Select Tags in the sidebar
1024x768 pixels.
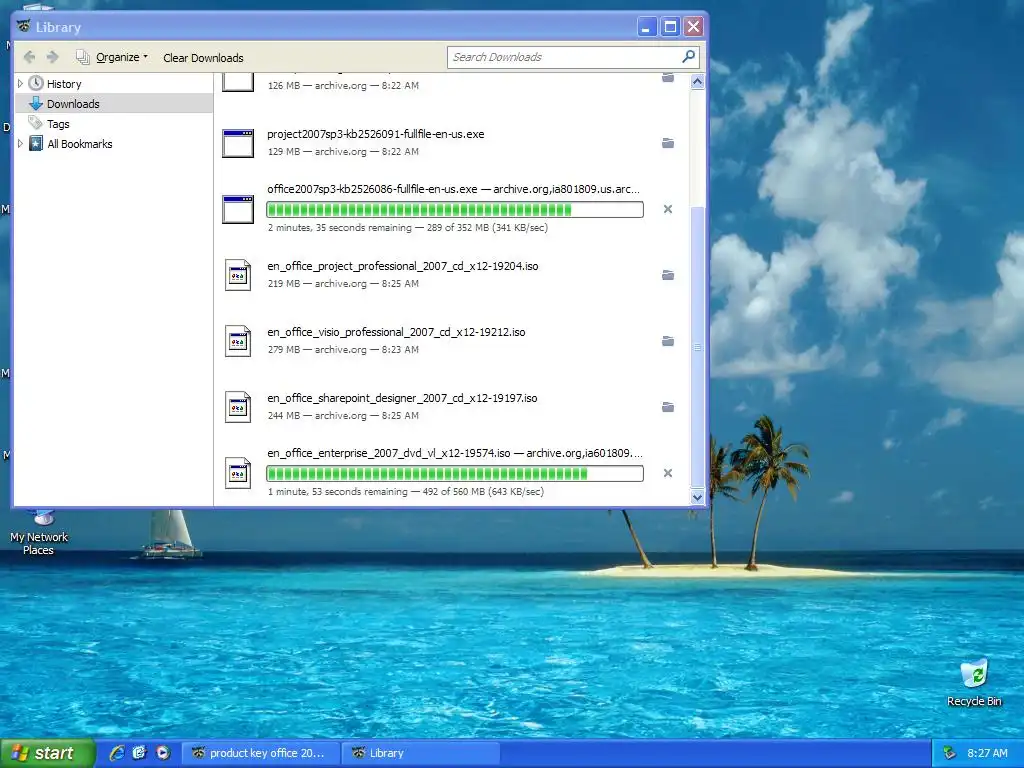[x=58, y=124]
